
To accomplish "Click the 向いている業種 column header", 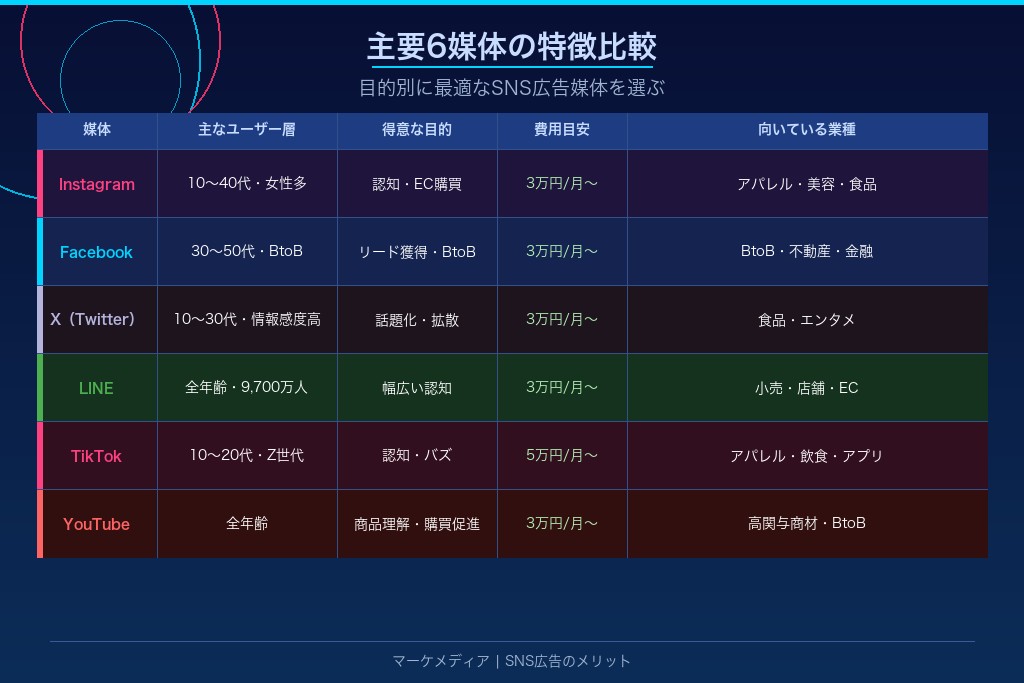I will [807, 130].
